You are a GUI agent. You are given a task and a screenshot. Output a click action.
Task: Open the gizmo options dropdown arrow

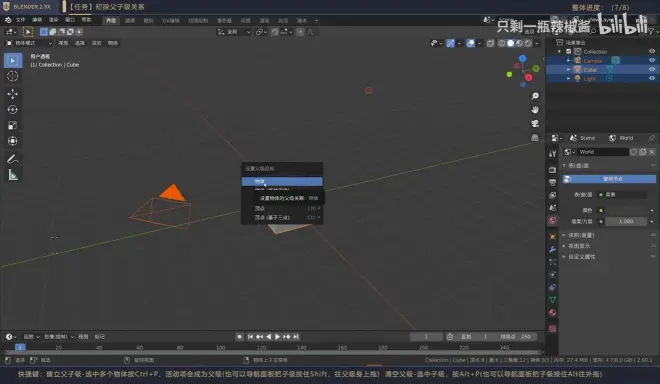459,43
